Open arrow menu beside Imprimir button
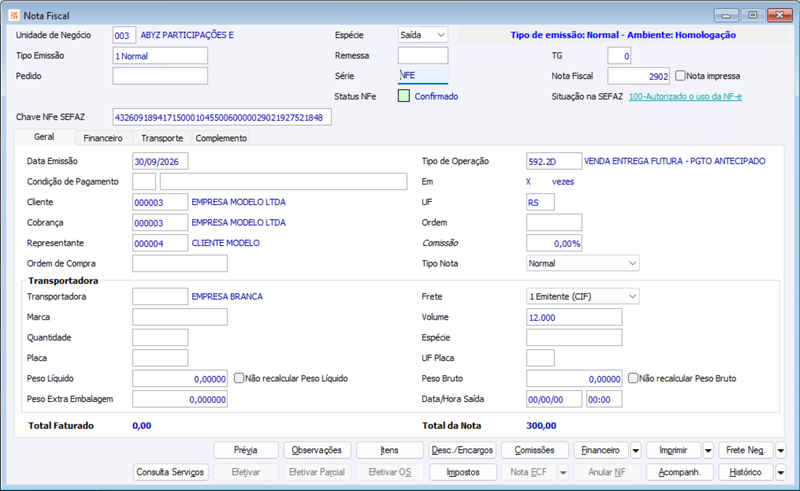This screenshot has width=800, height=491. (708, 450)
